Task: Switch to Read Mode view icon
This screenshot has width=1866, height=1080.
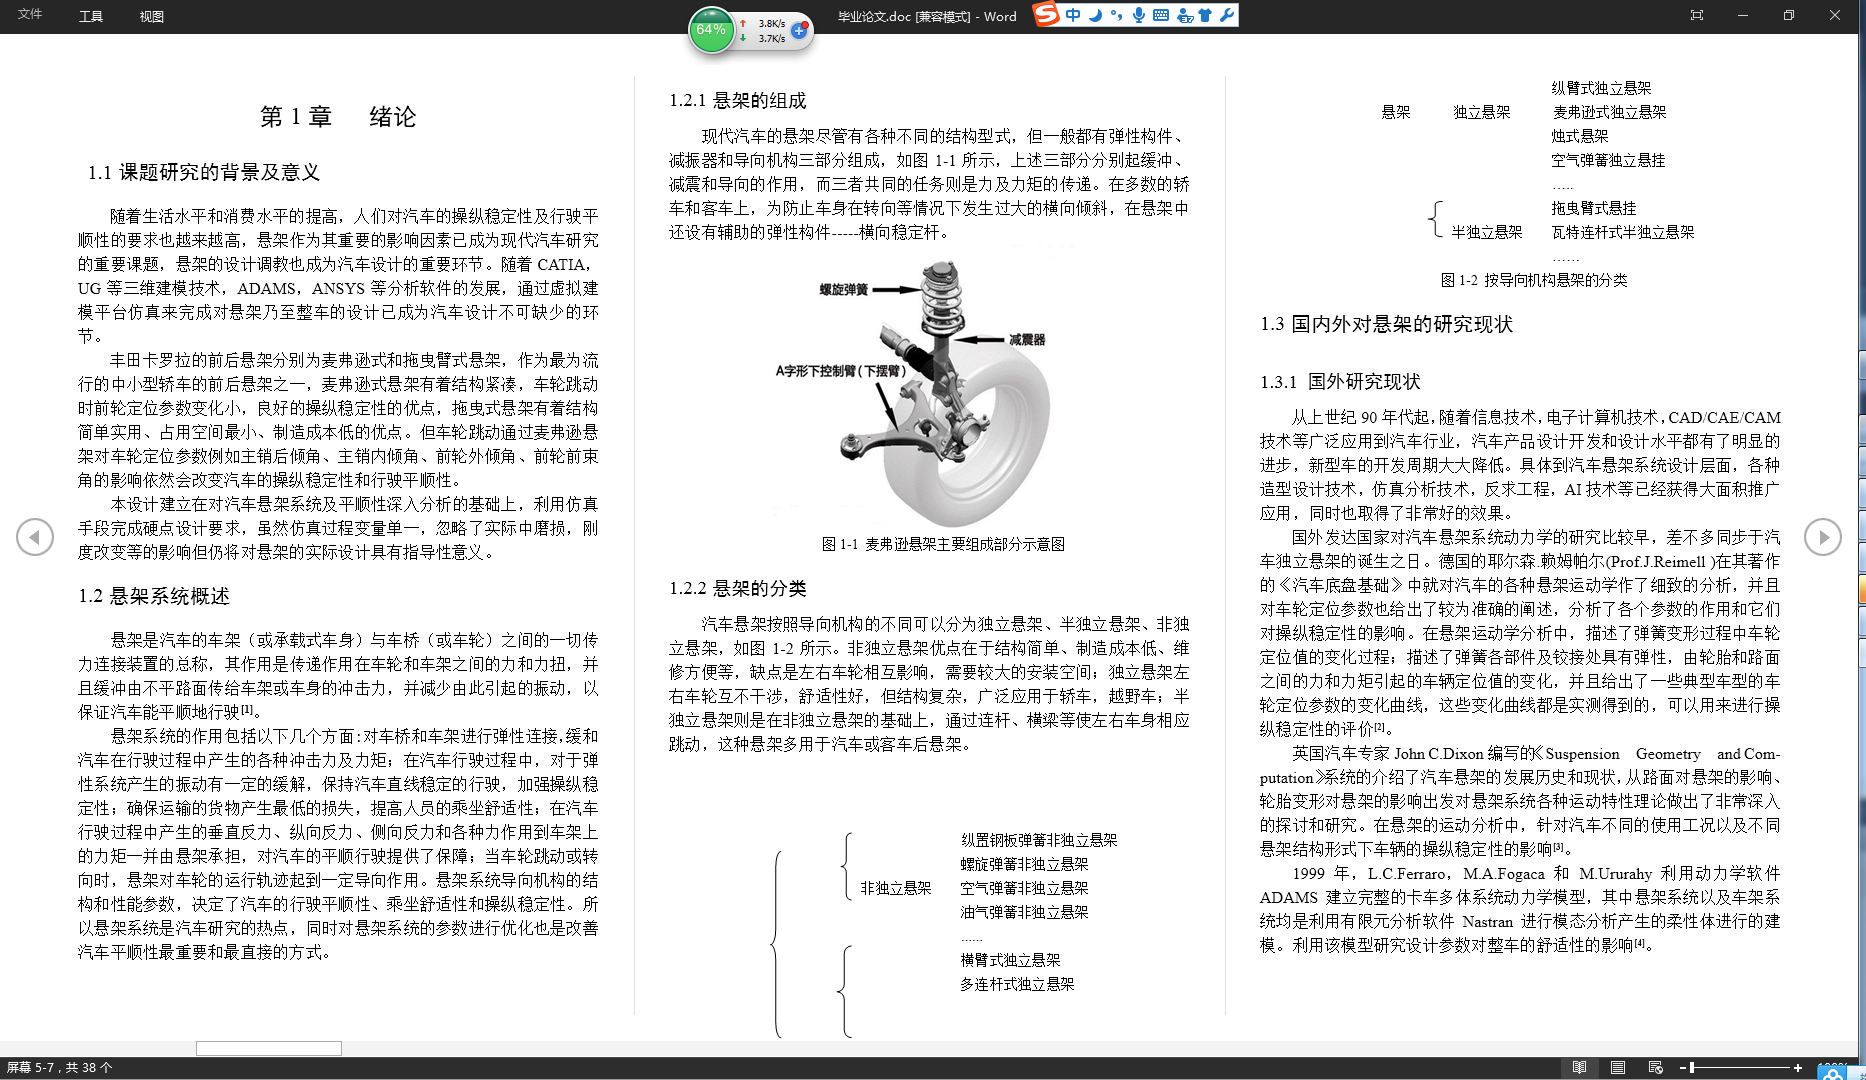Action: [x=1580, y=1067]
